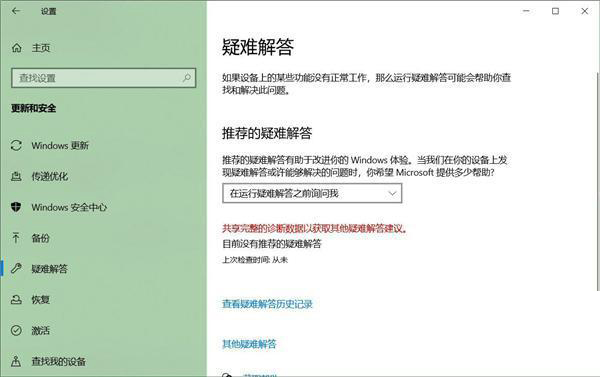Click the 恢复 icon
This screenshot has width=600, height=377.
[x=16, y=299]
